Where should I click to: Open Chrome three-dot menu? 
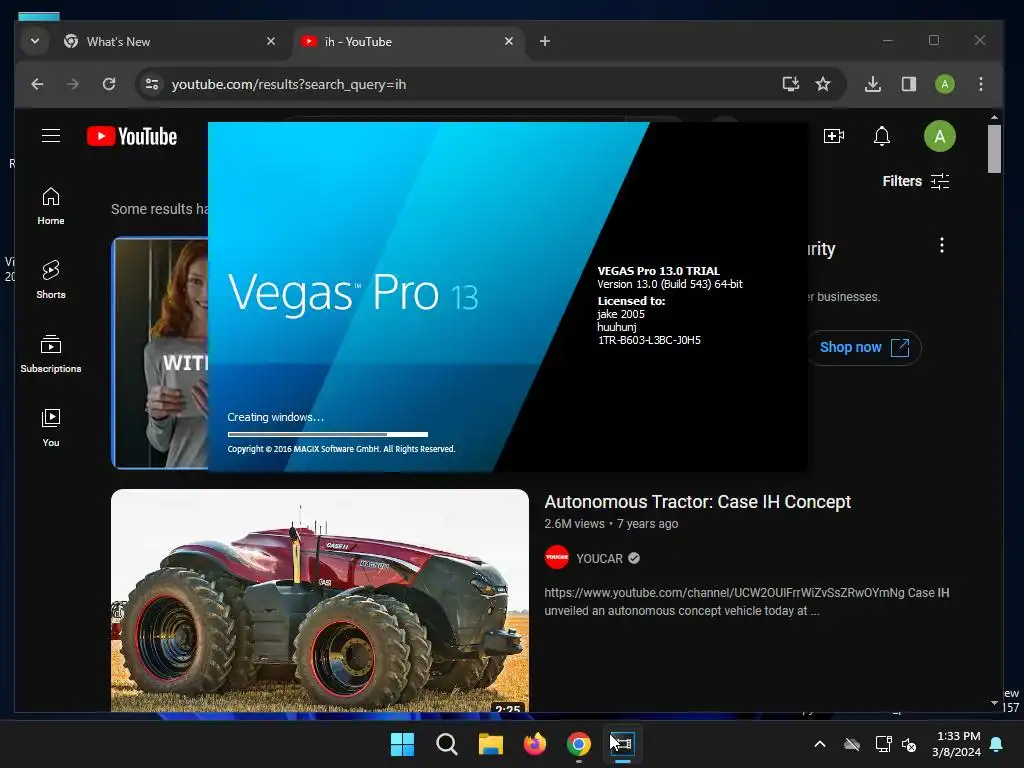point(980,84)
